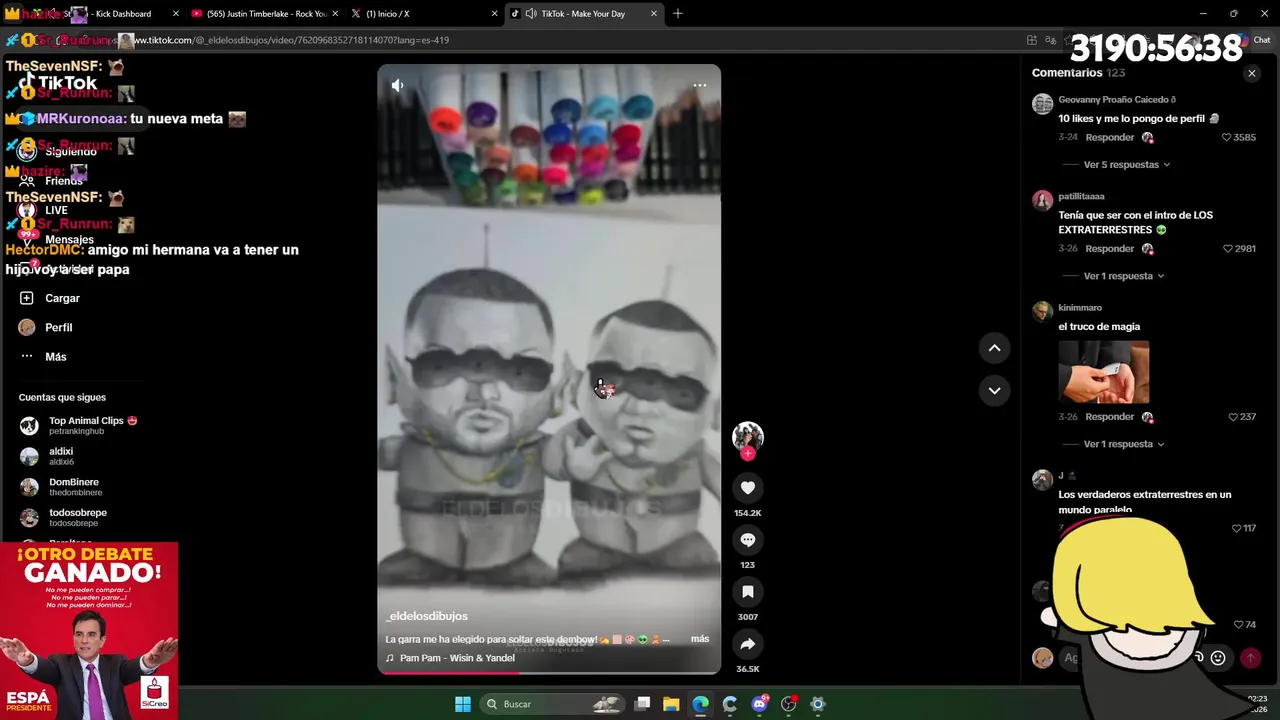Expand video caption with 'más'

point(700,639)
